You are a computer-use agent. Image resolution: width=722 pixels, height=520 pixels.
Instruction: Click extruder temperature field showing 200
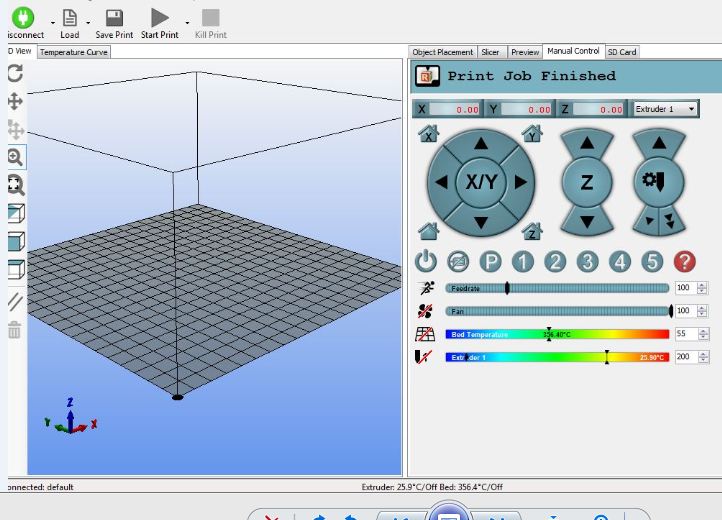686,356
